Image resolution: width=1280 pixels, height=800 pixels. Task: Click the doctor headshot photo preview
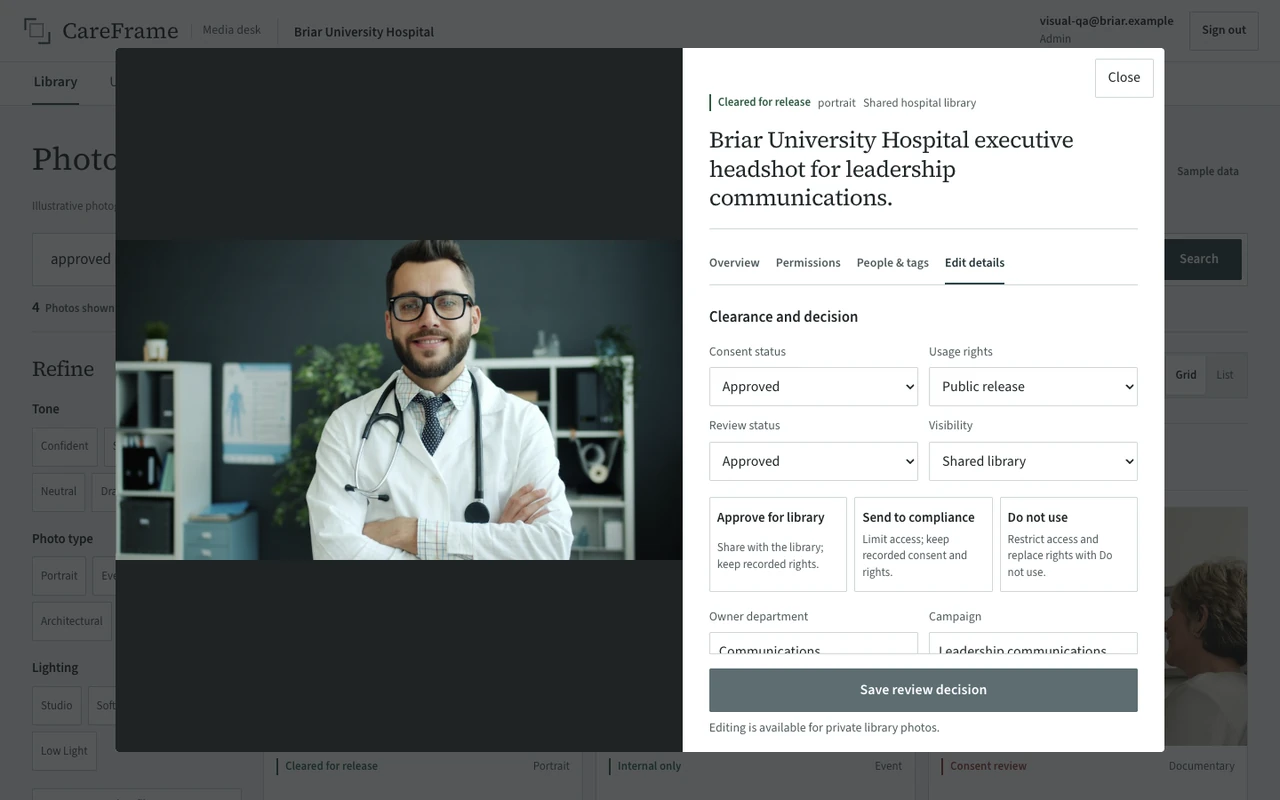point(399,400)
